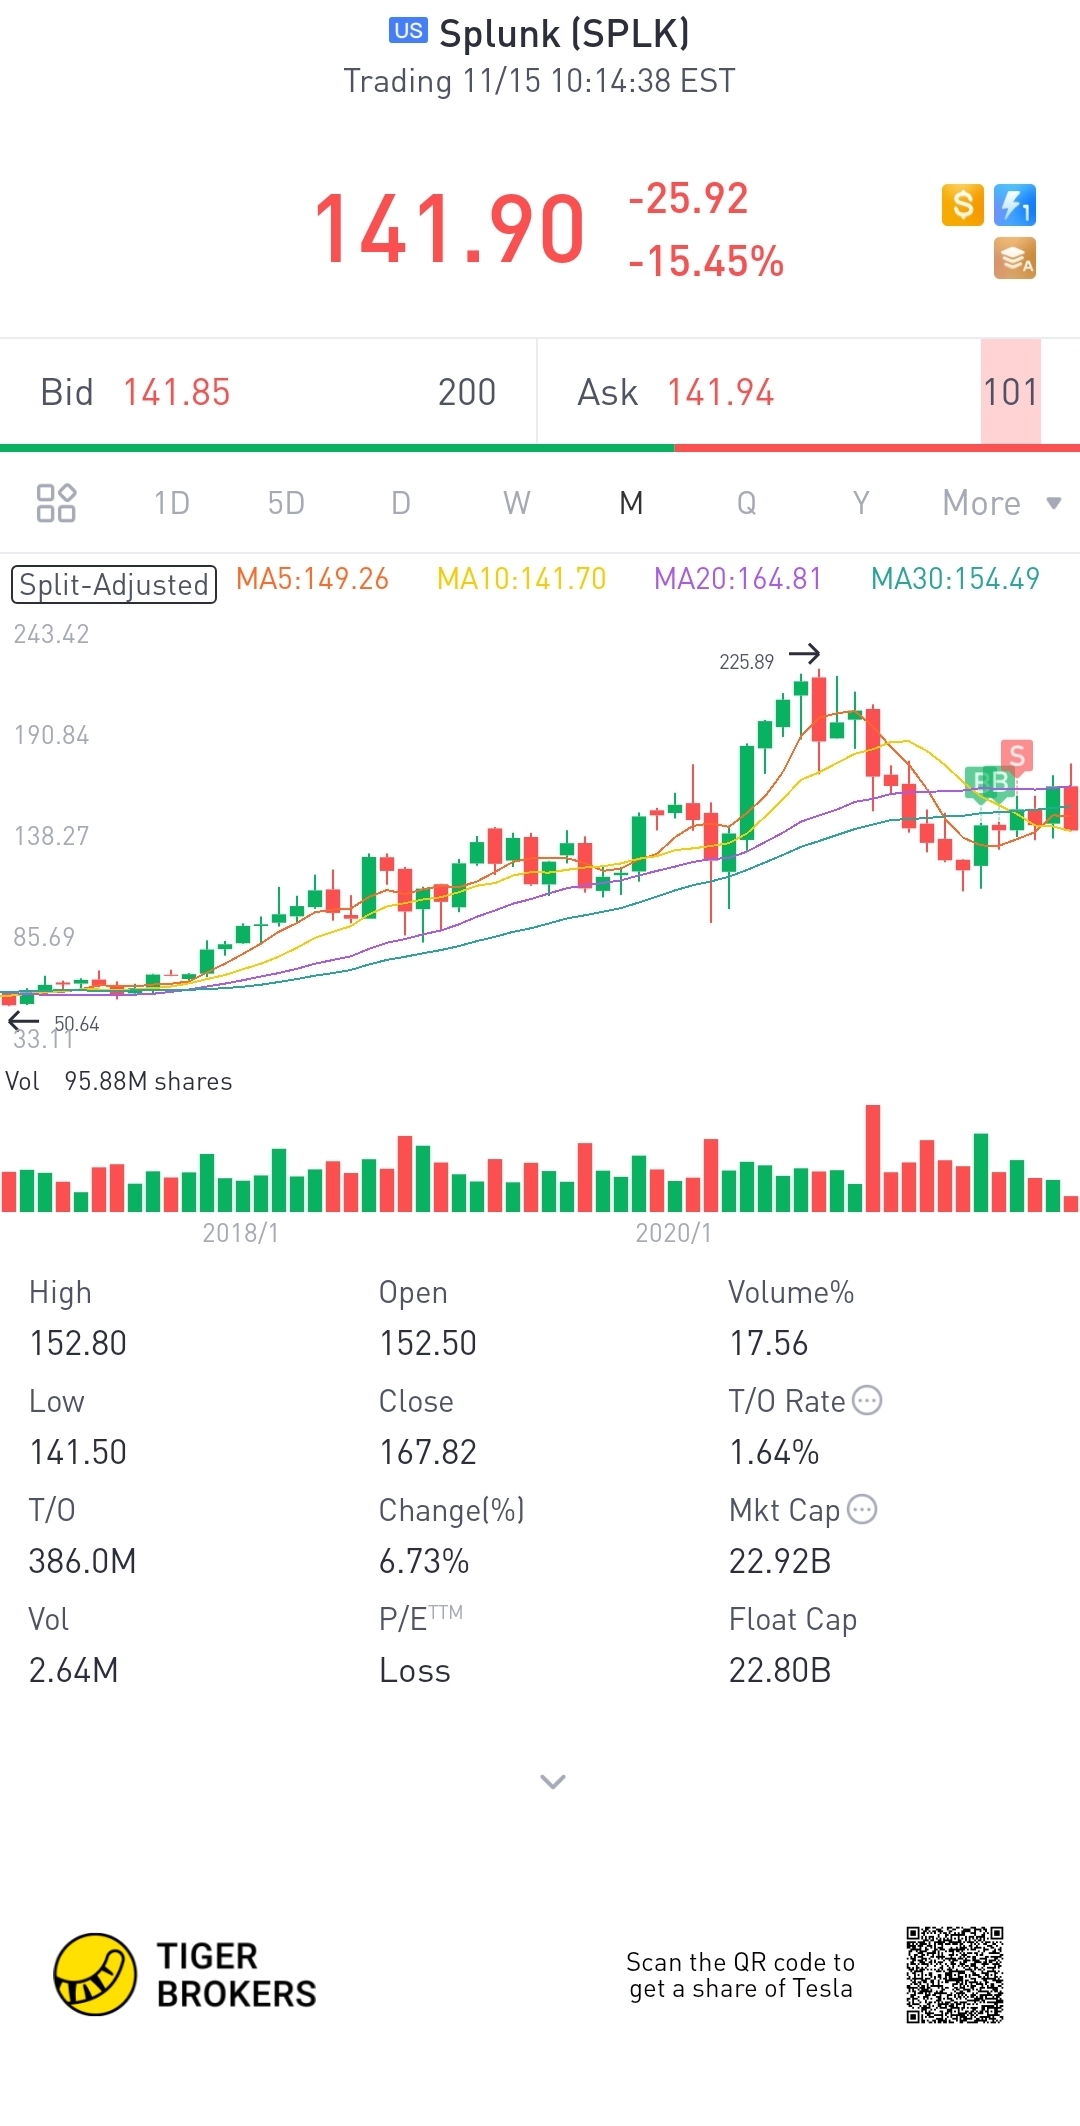Tap the bid size 200
The height and width of the screenshot is (2126, 1080).
467,392
